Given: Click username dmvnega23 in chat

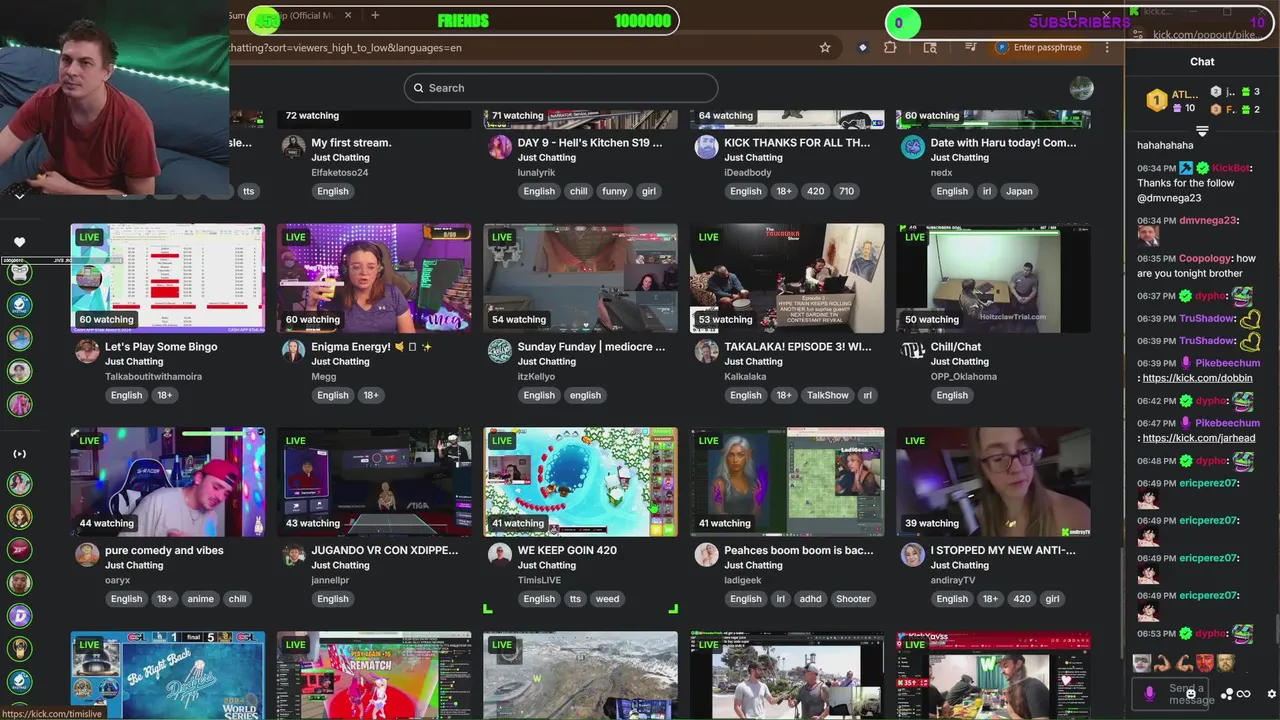Looking at the screenshot, I should click(1207, 220).
